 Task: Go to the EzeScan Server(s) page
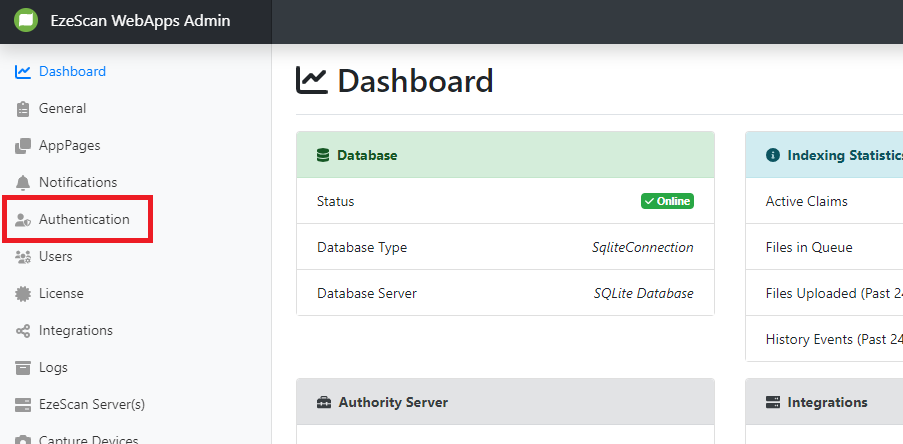tap(91, 405)
